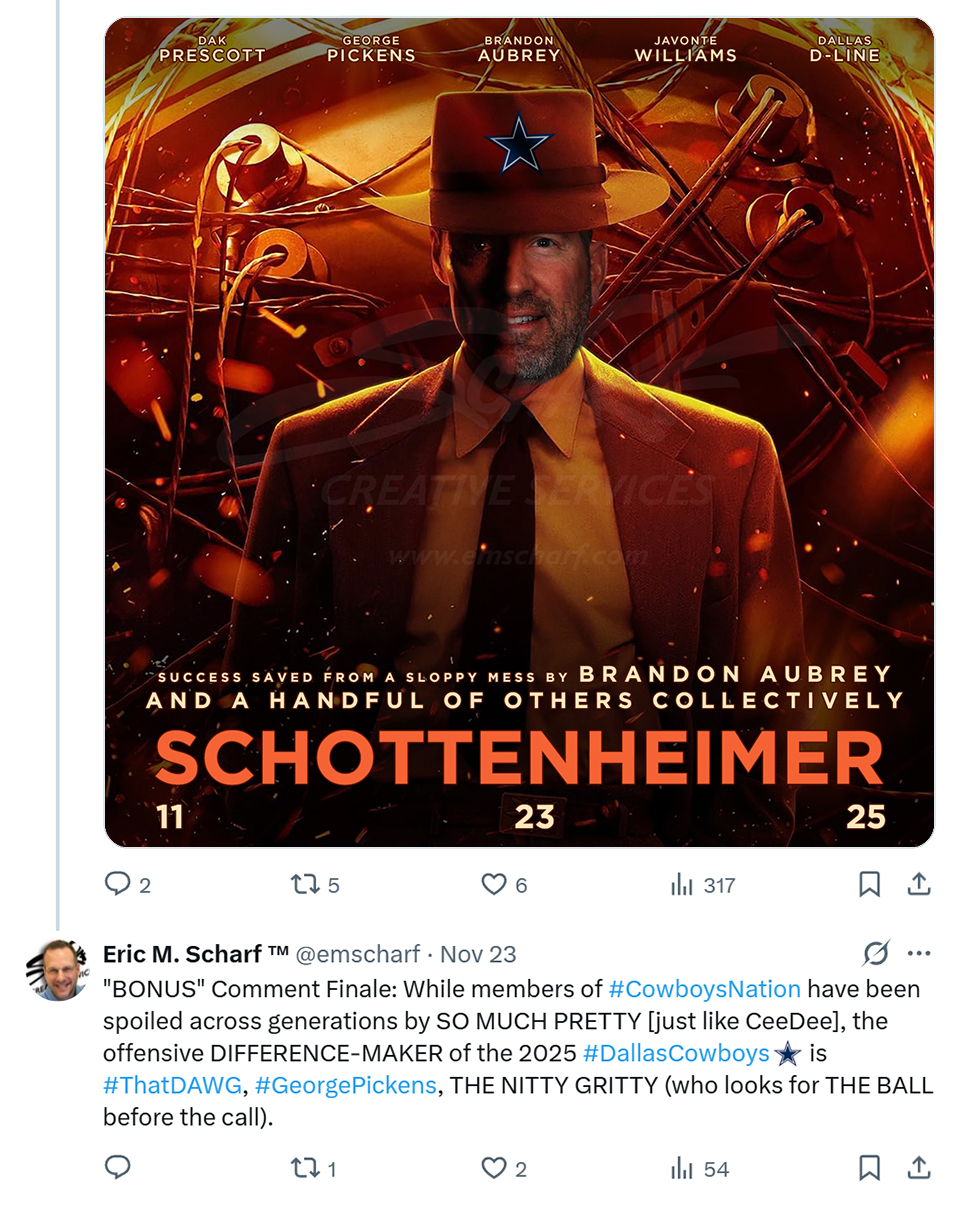Like the BONUS Comment Finale tweet
Image resolution: width=960 pixels, height=1207 pixels.
tap(494, 1167)
